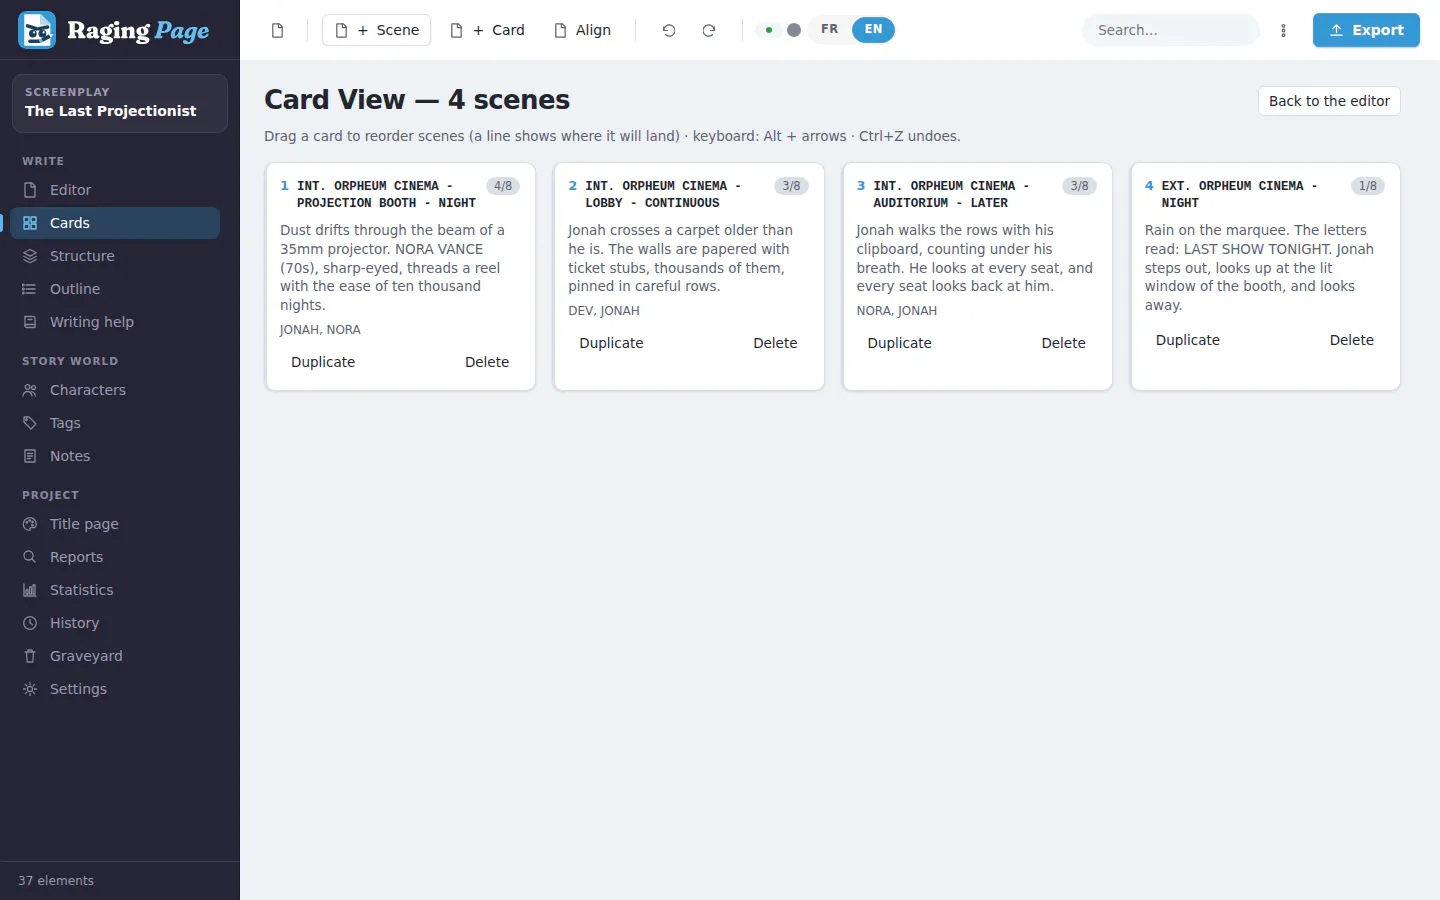Duplicate the EXT. Orpheum Cinema scene card
1440x900 pixels.
pyautogui.click(x=1188, y=340)
